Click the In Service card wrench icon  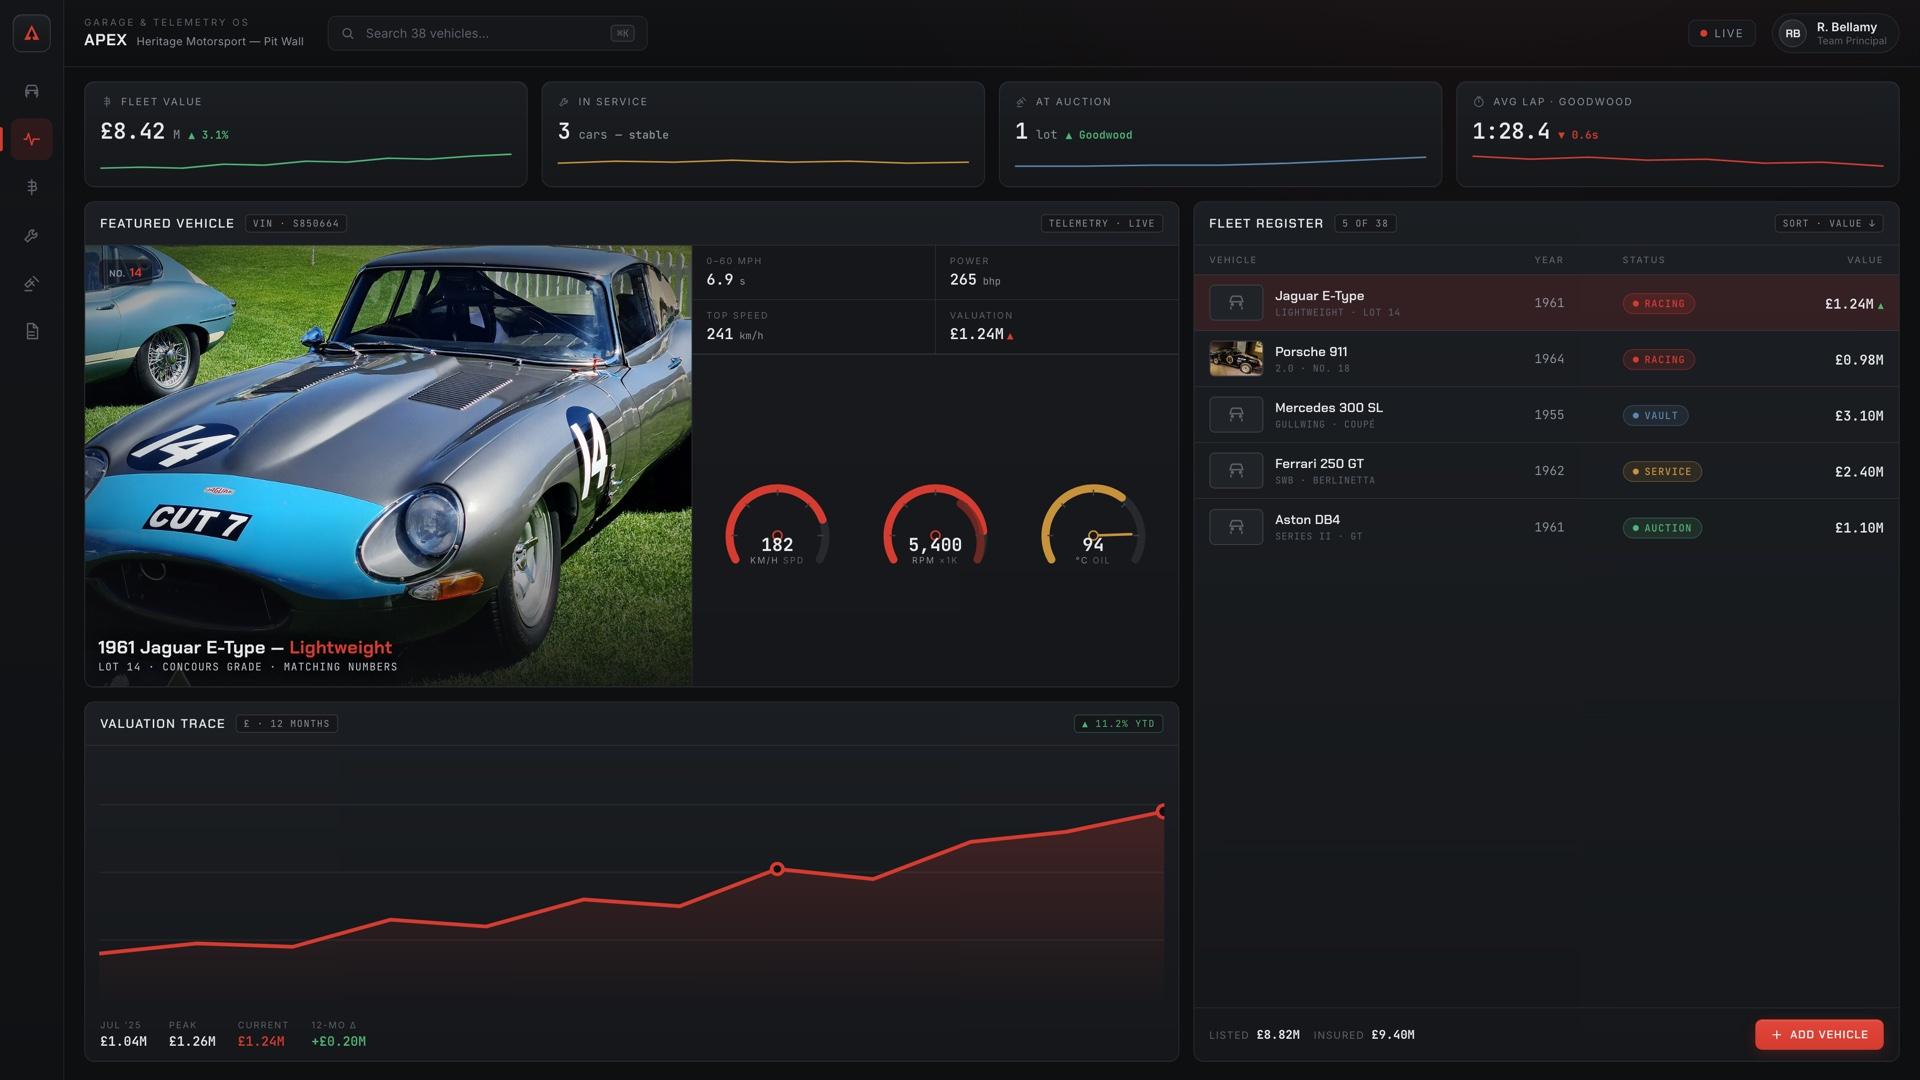pos(564,102)
